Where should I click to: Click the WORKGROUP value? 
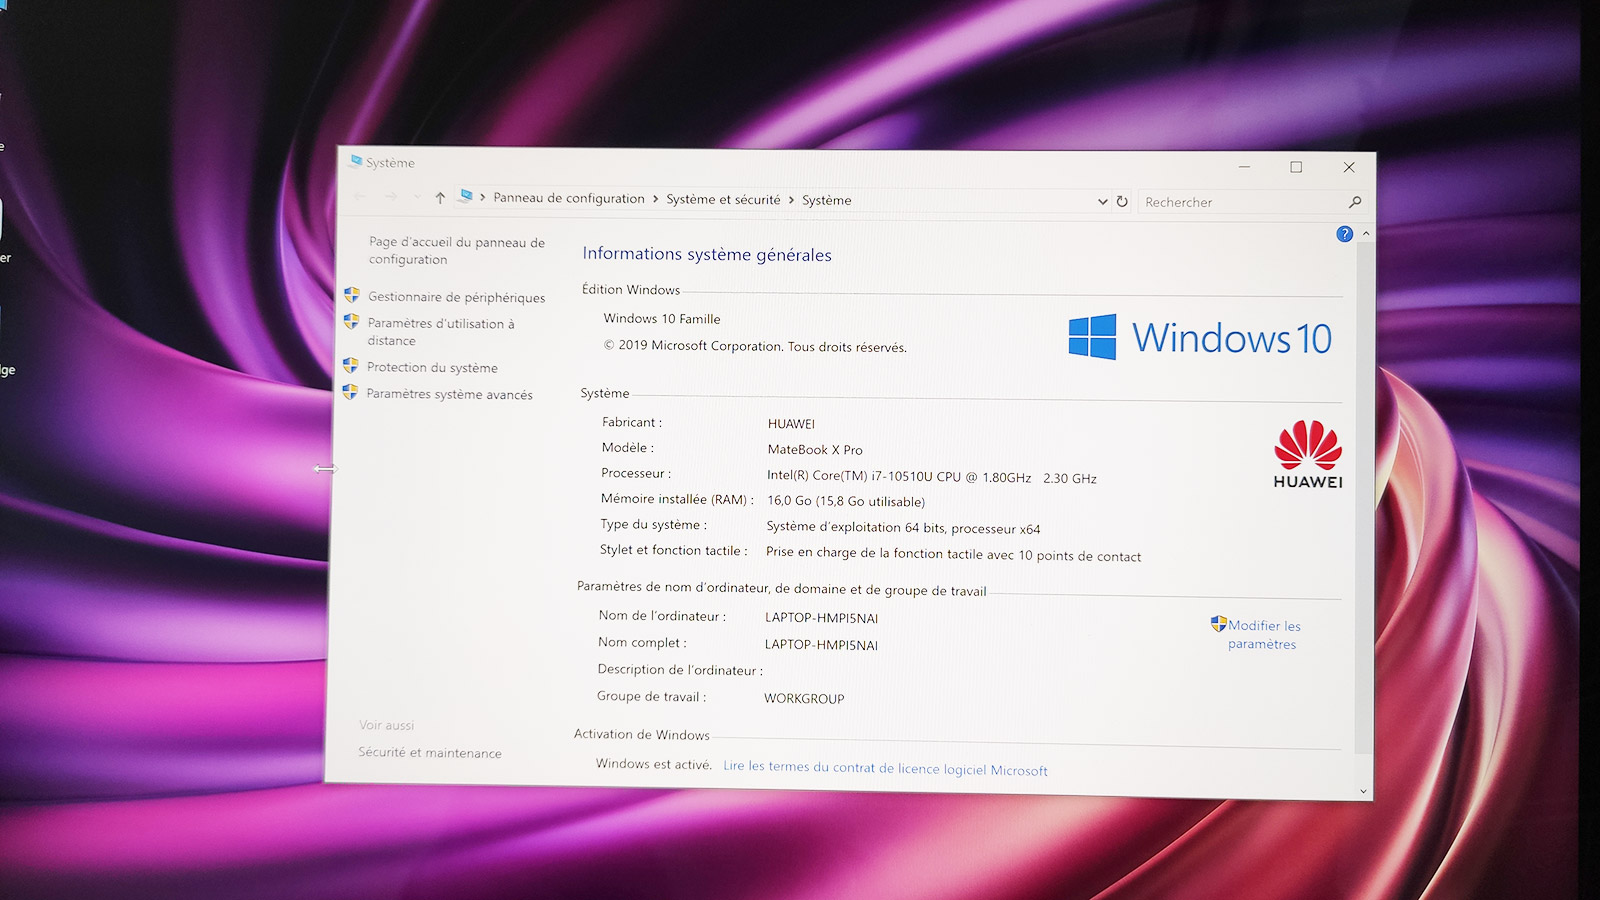804,698
